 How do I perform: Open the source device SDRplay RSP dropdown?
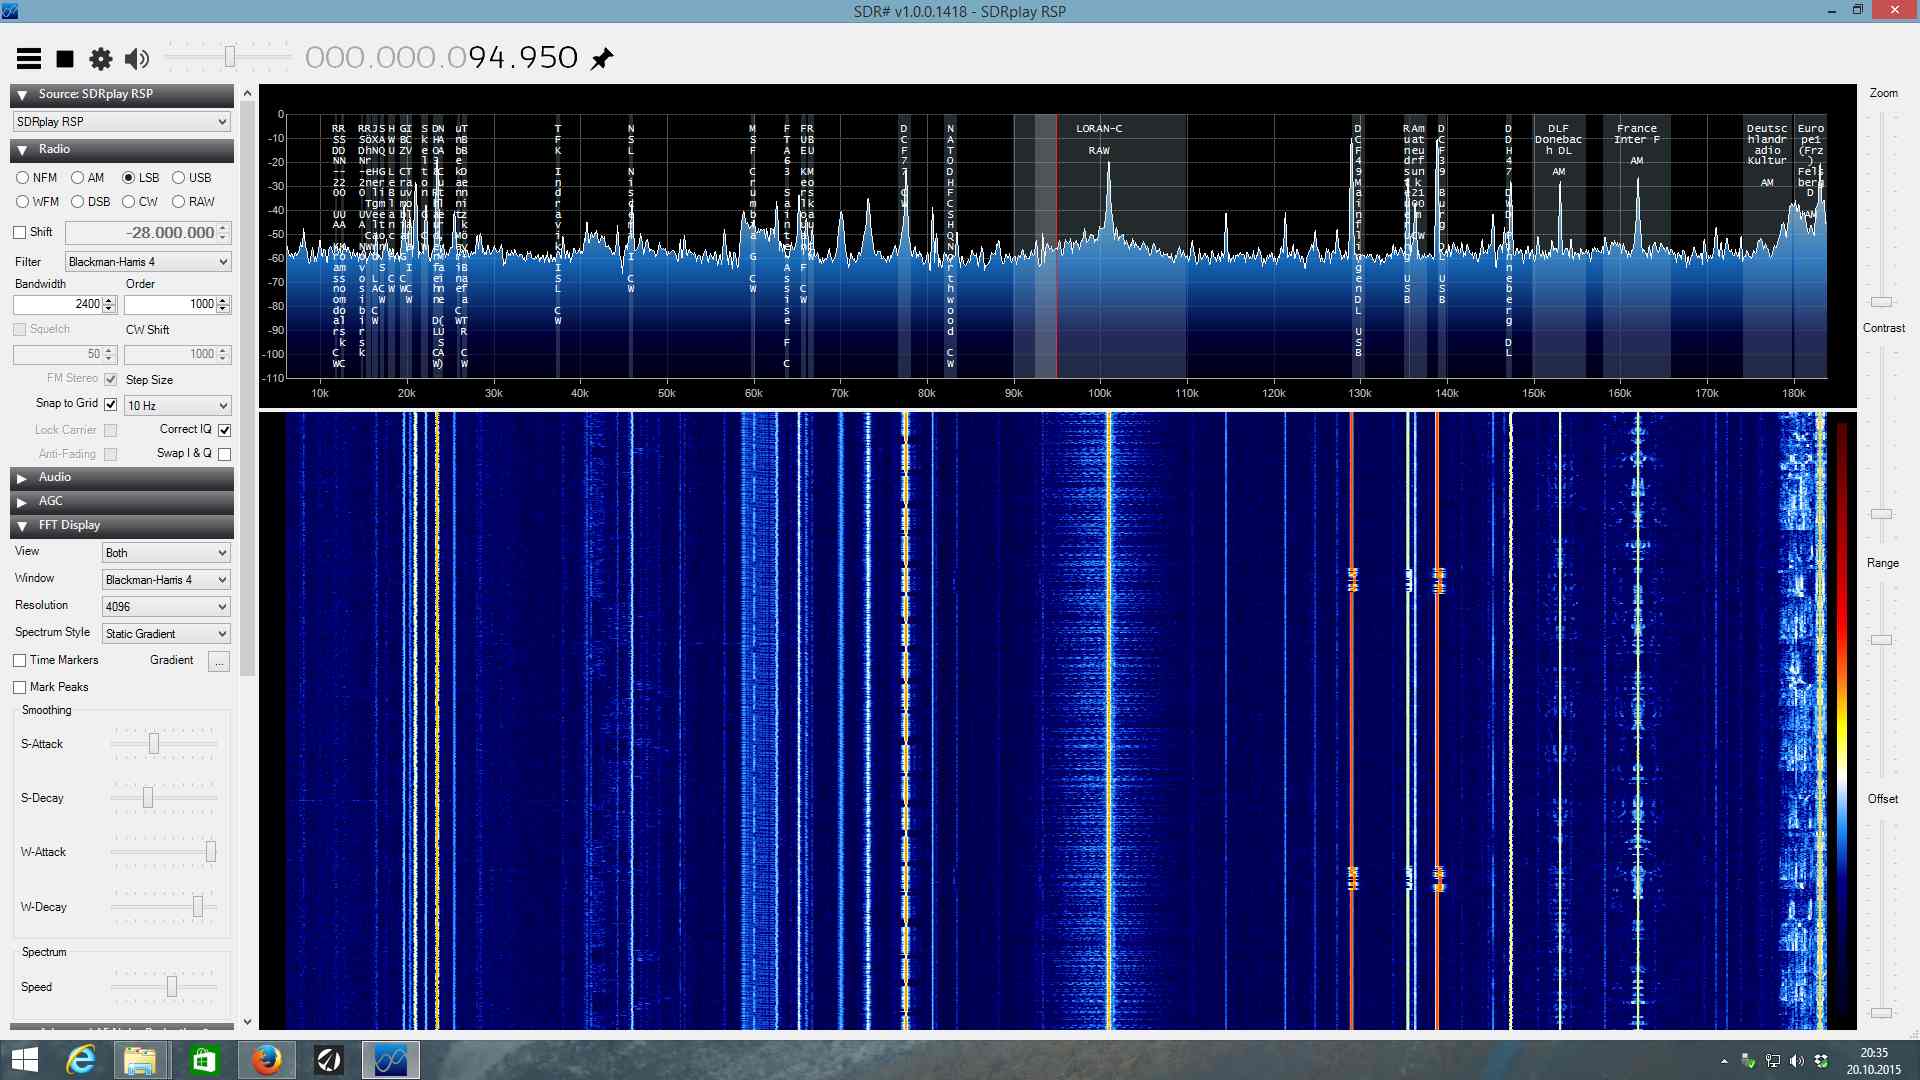122,122
